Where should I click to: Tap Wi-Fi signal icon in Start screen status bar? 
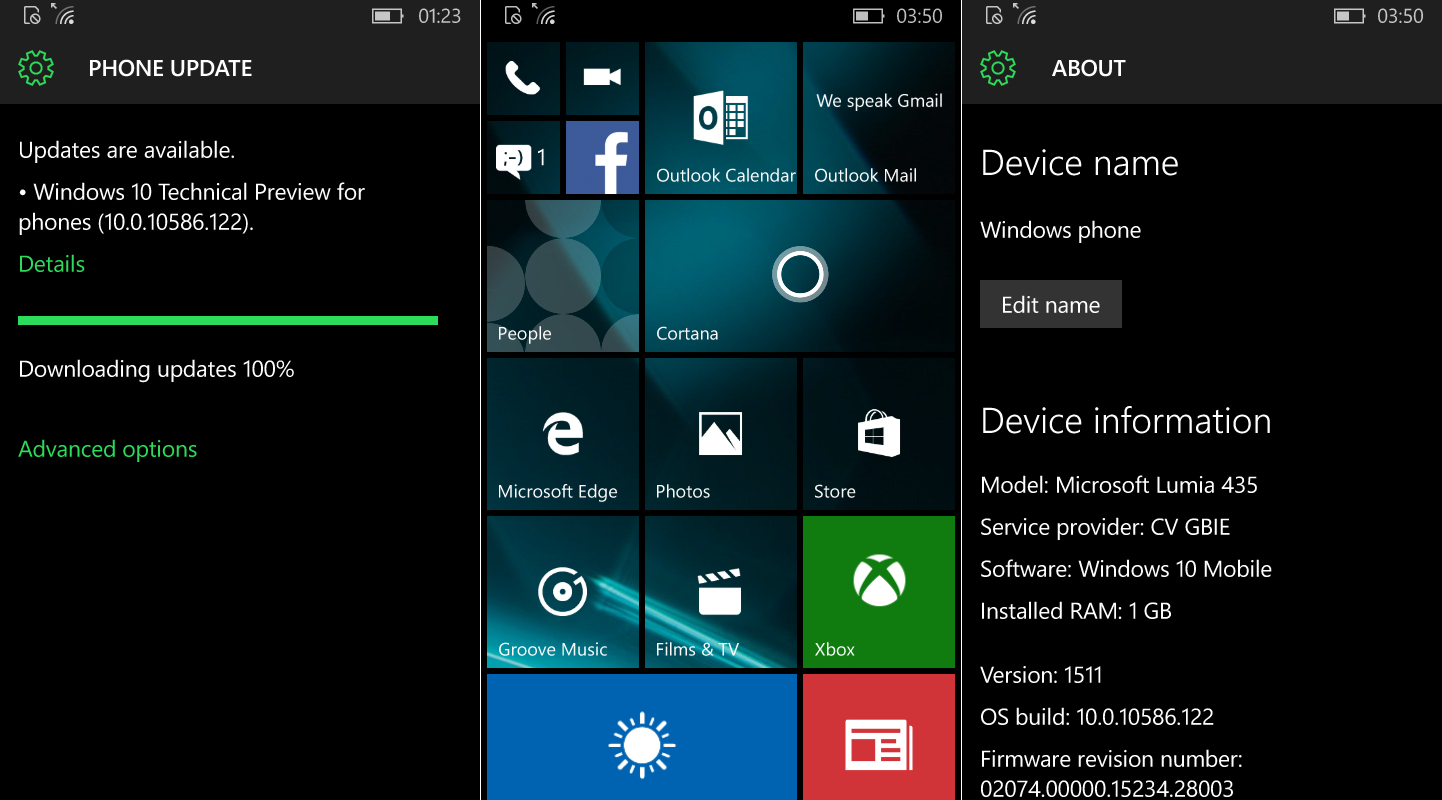pos(545,15)
